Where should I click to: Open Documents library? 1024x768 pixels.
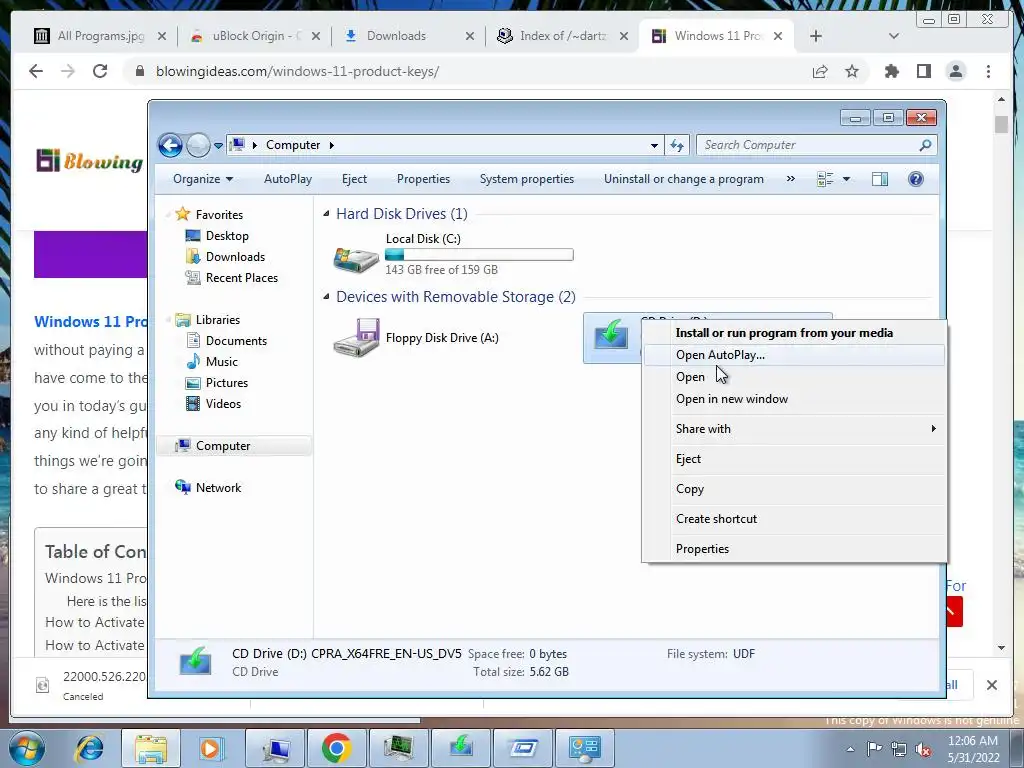pos(236,340)
